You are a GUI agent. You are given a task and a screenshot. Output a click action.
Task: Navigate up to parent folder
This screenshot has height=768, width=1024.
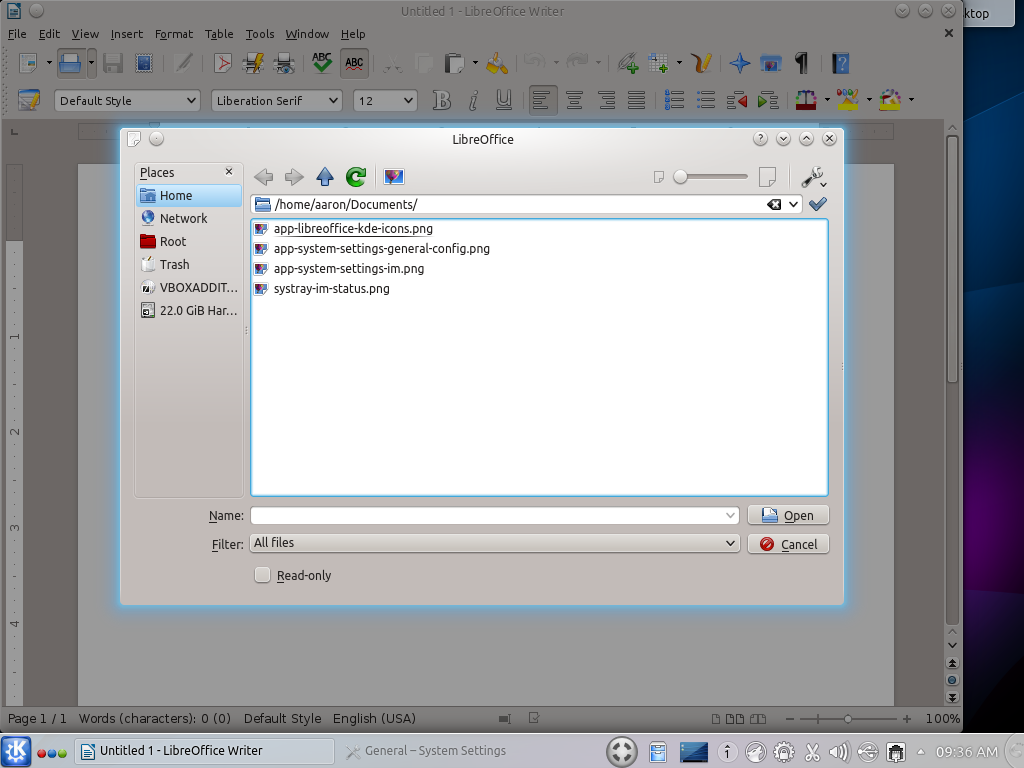[x=325, y=176]
